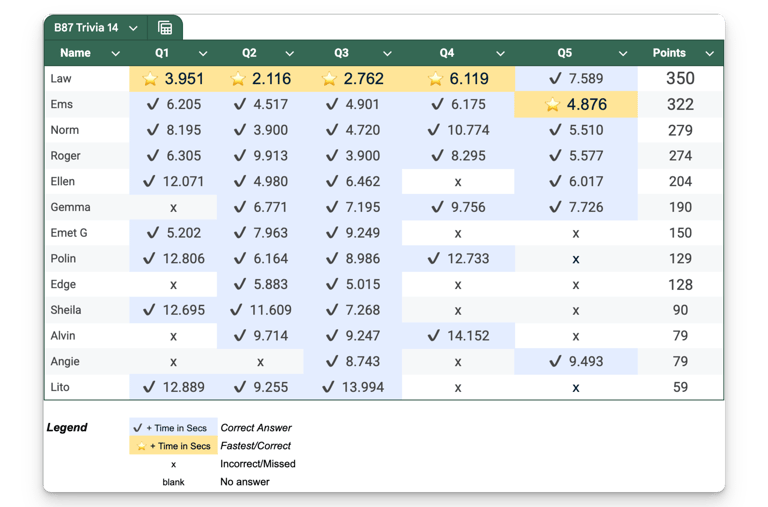
Task: Click the blue Correct Answer legend swatch
Action: 172,428
